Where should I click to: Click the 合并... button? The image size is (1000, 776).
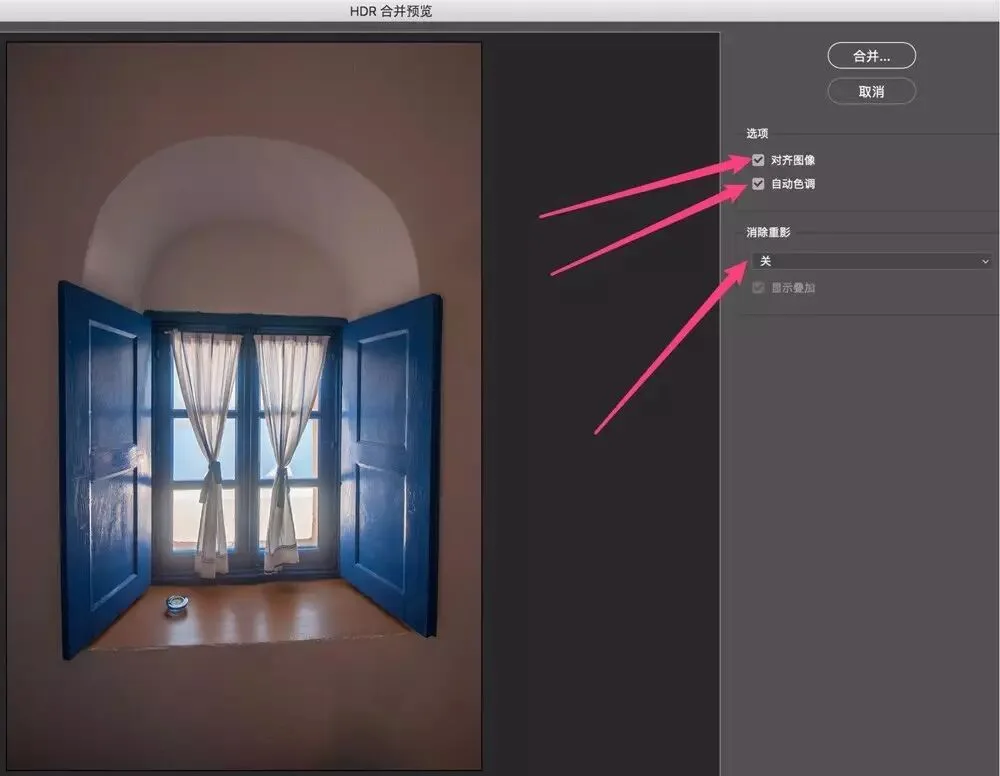coord(871,56)
